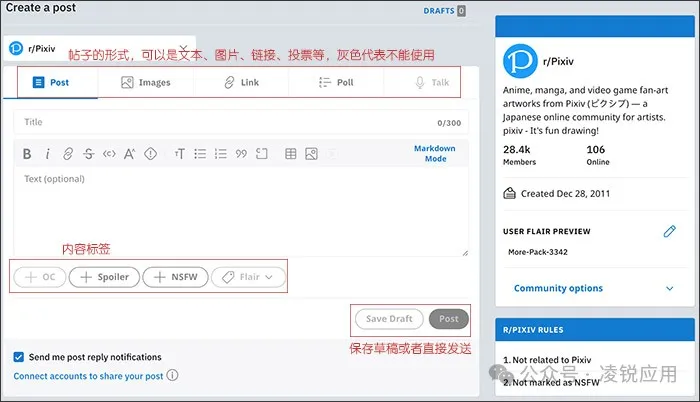Switch to the Link tab
This screenshot has width=700, height=402.
242,83
